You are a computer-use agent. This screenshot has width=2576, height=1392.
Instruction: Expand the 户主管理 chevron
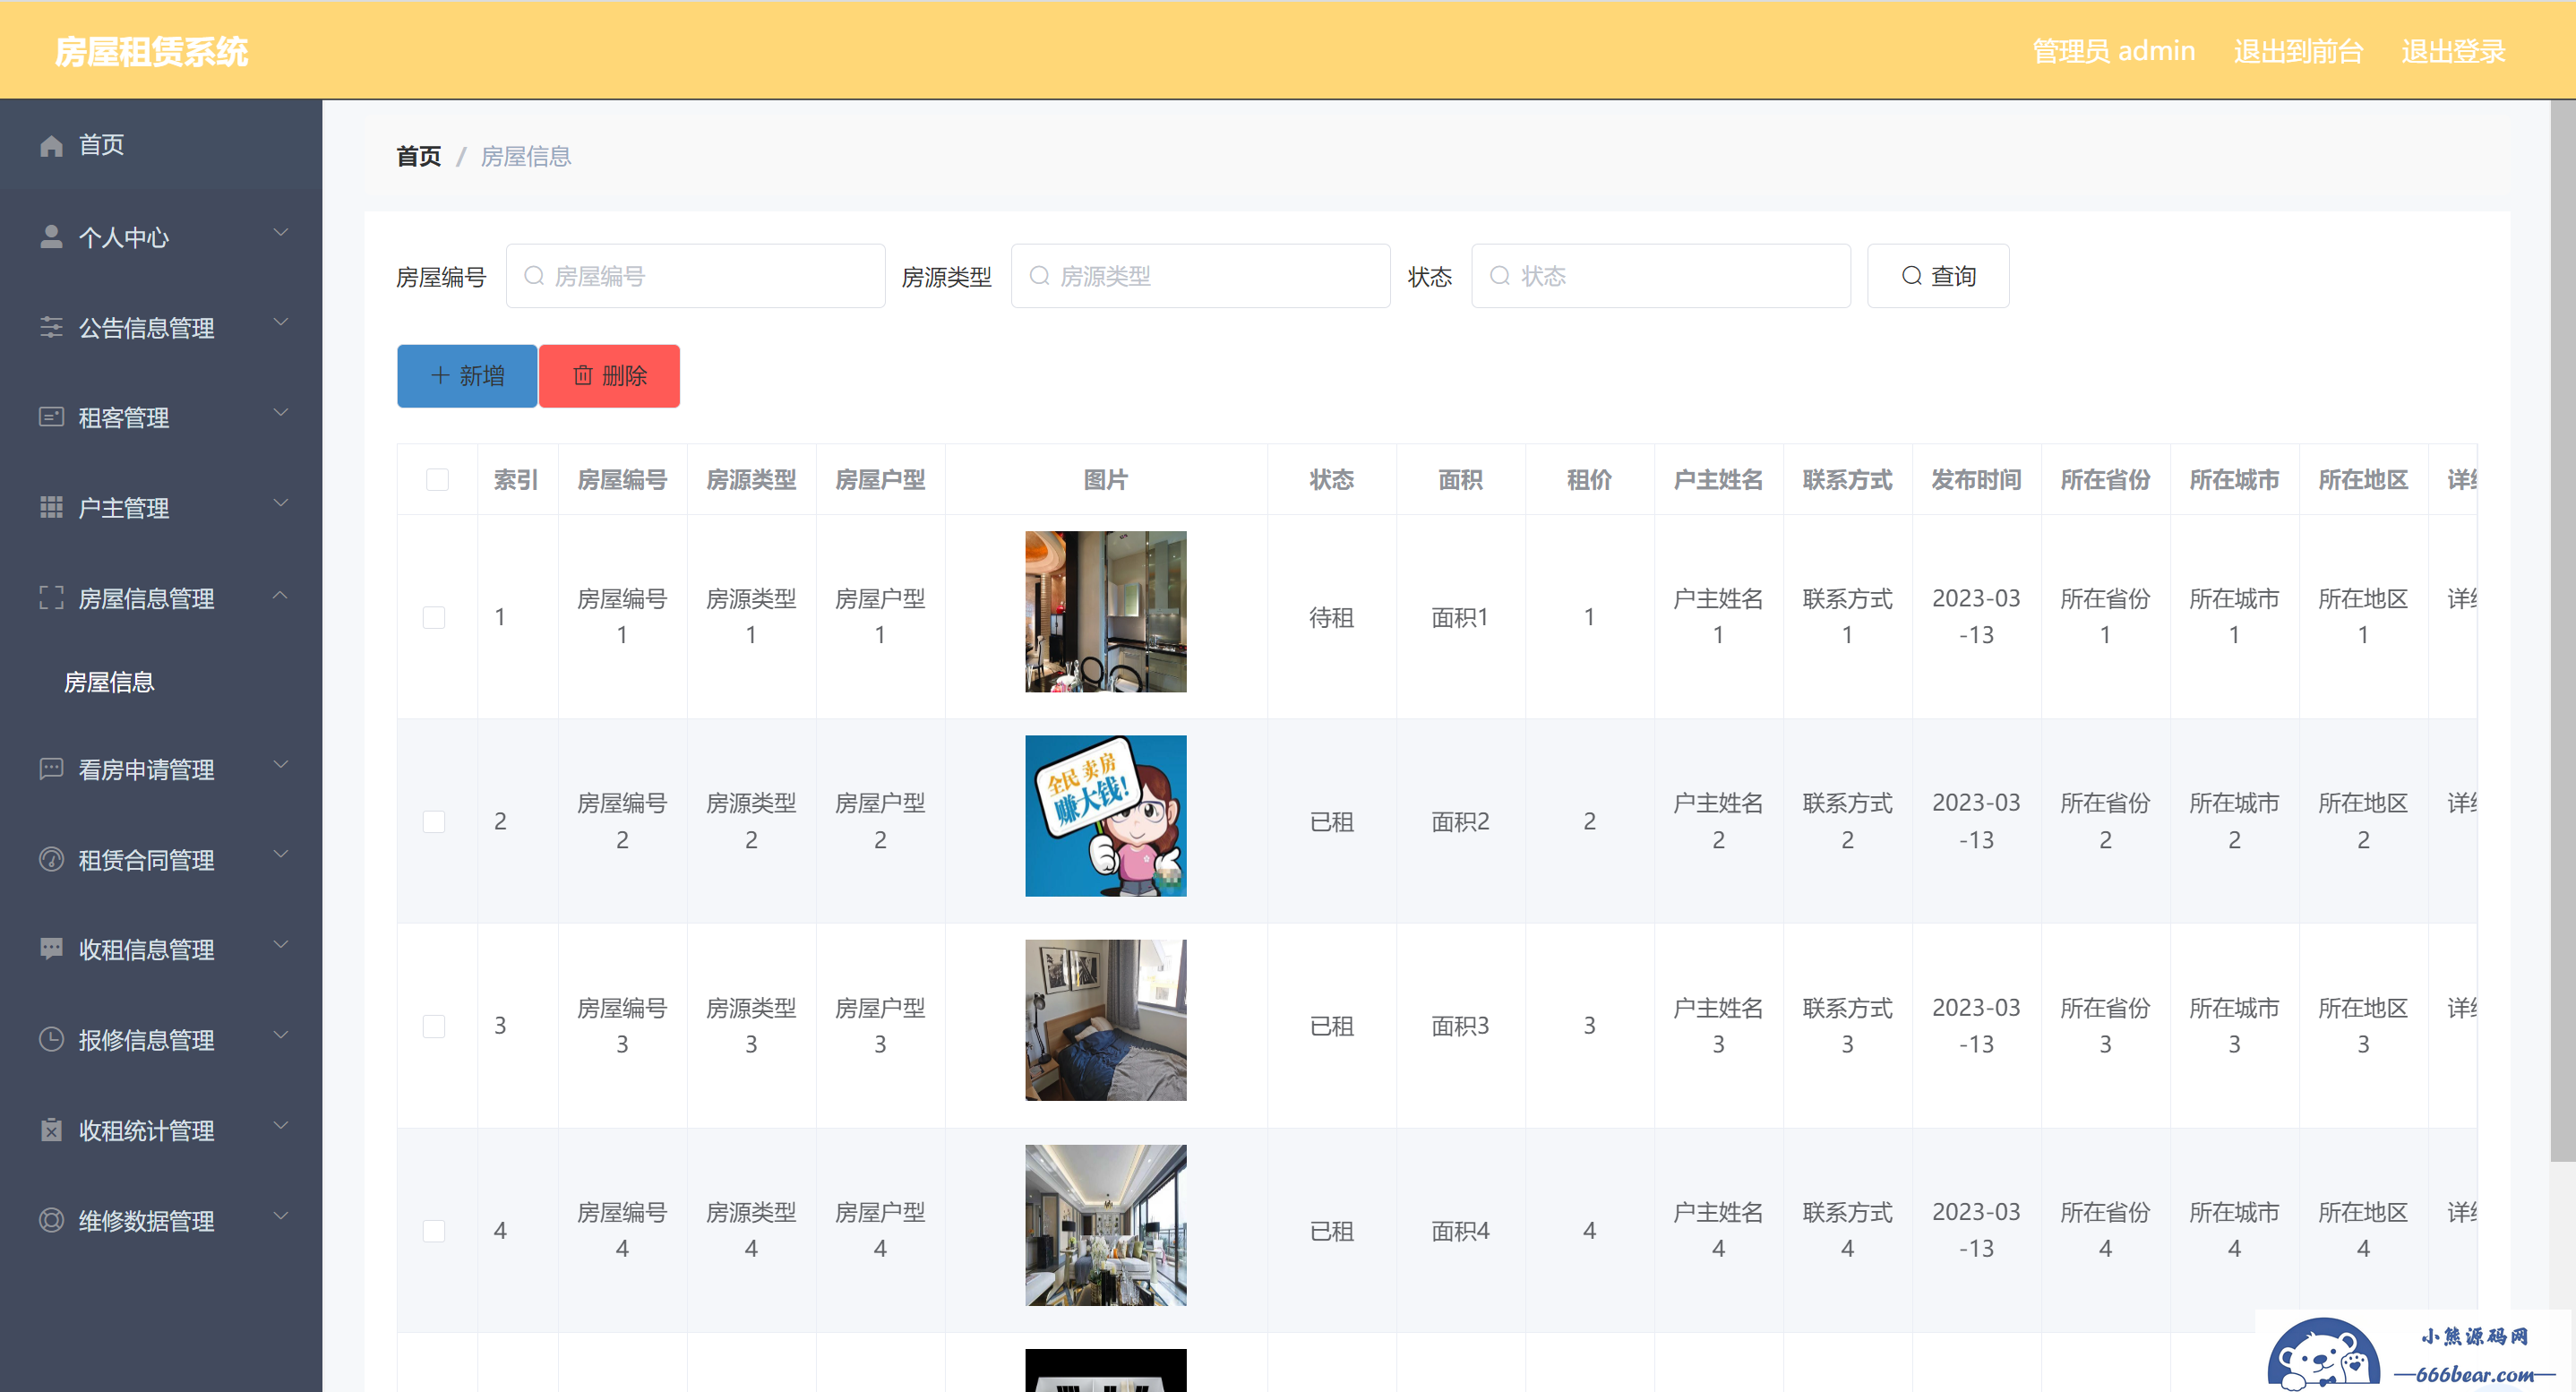click(281, 503)
